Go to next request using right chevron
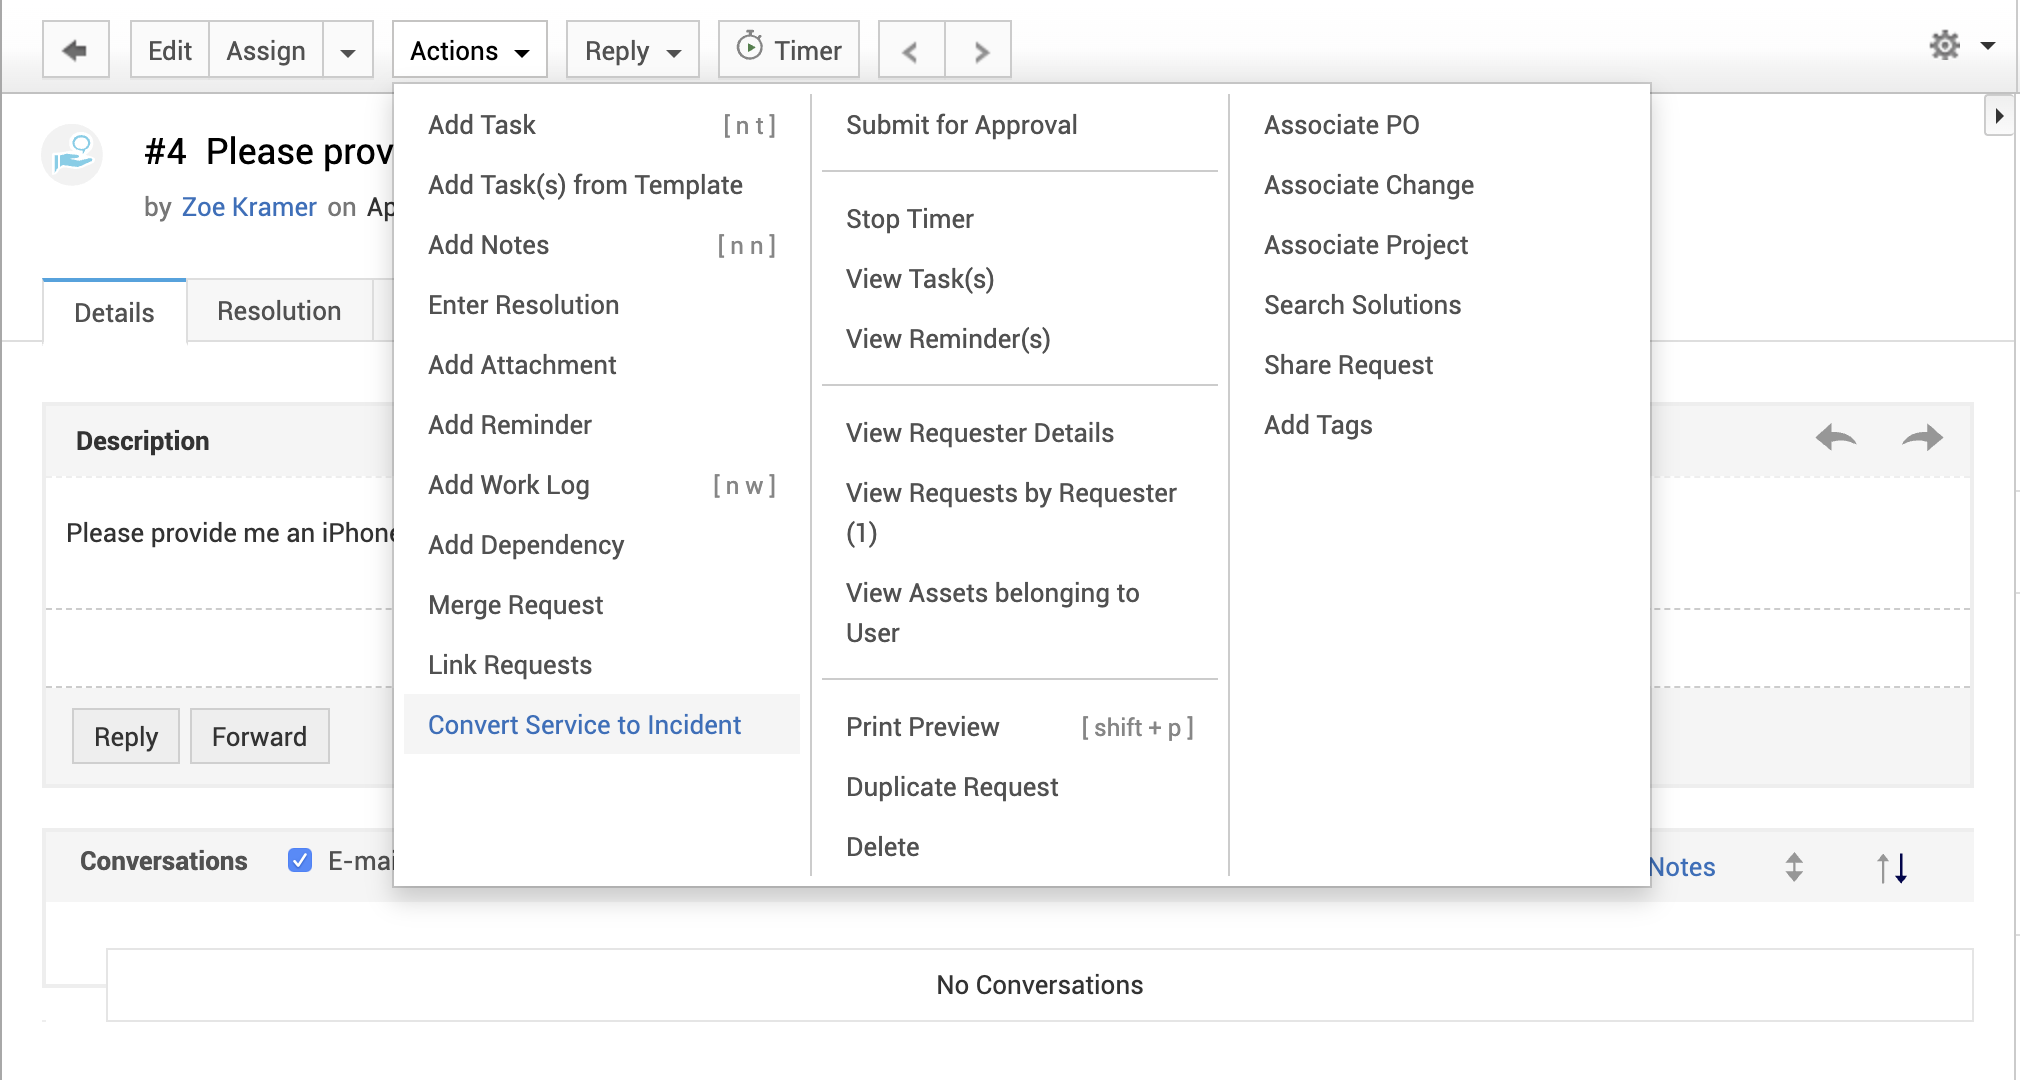This screenshot has width=2020, height=1080. [x=980, y=51]
